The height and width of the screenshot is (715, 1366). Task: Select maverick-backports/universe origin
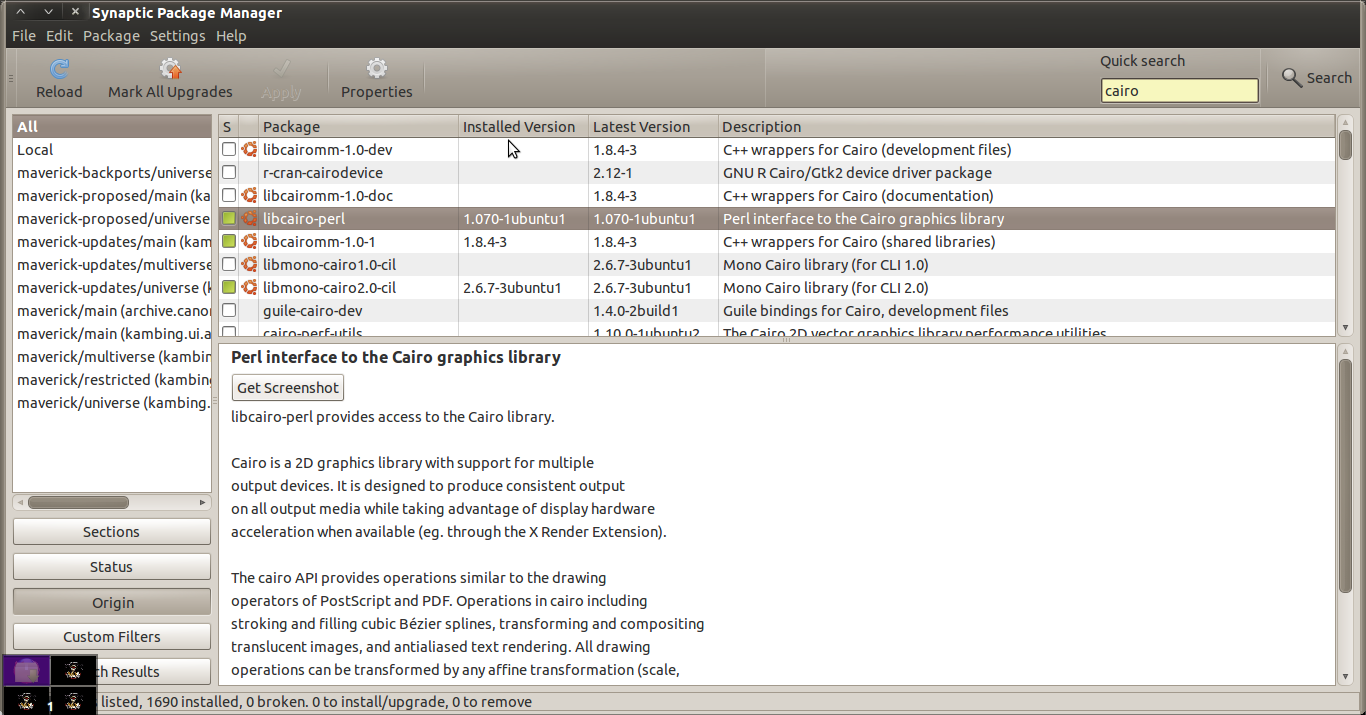(x=112, y=173)
